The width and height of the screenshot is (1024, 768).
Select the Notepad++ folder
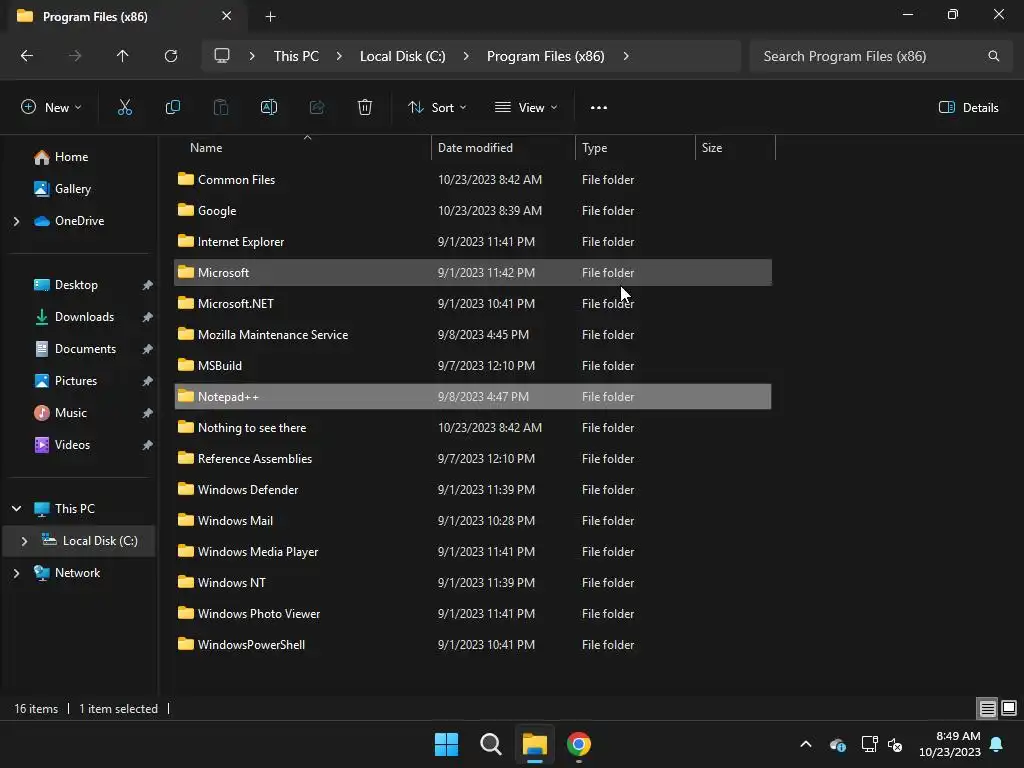[473, 396]
